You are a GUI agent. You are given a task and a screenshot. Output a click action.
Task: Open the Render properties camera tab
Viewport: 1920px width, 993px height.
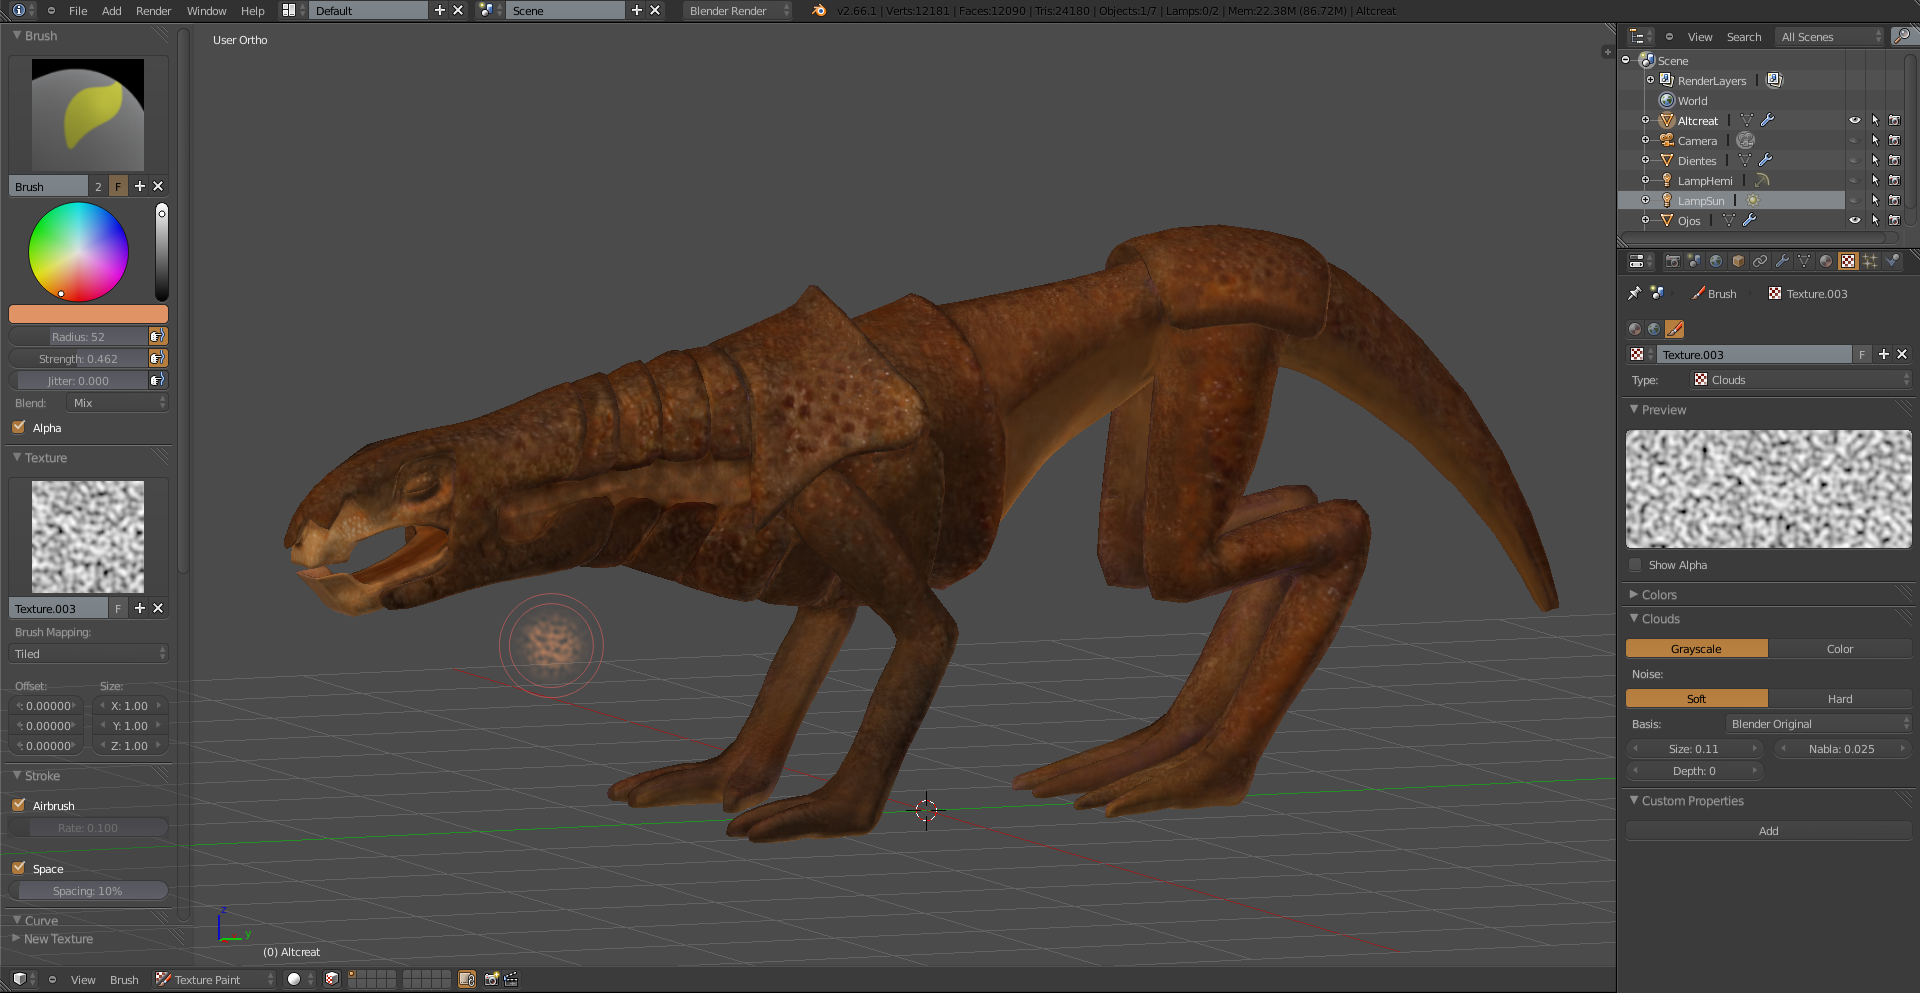[1672, 261]
